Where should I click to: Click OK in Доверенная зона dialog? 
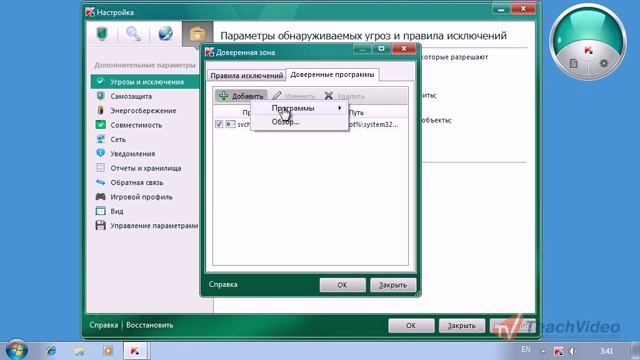342,285
